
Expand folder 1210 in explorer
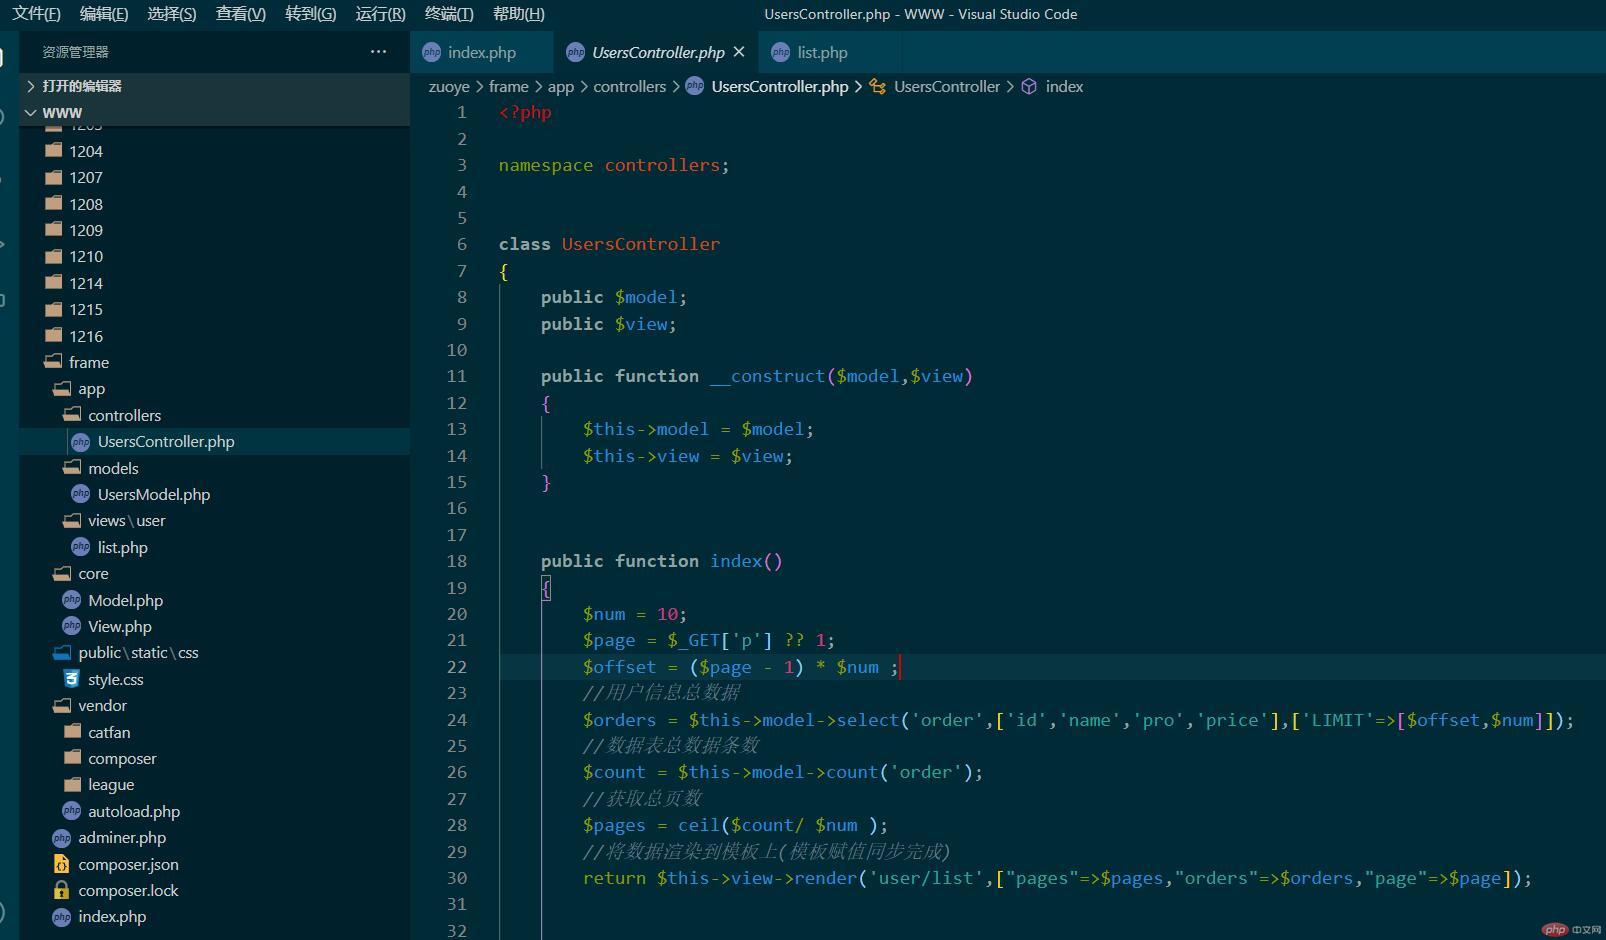point(214,256)
